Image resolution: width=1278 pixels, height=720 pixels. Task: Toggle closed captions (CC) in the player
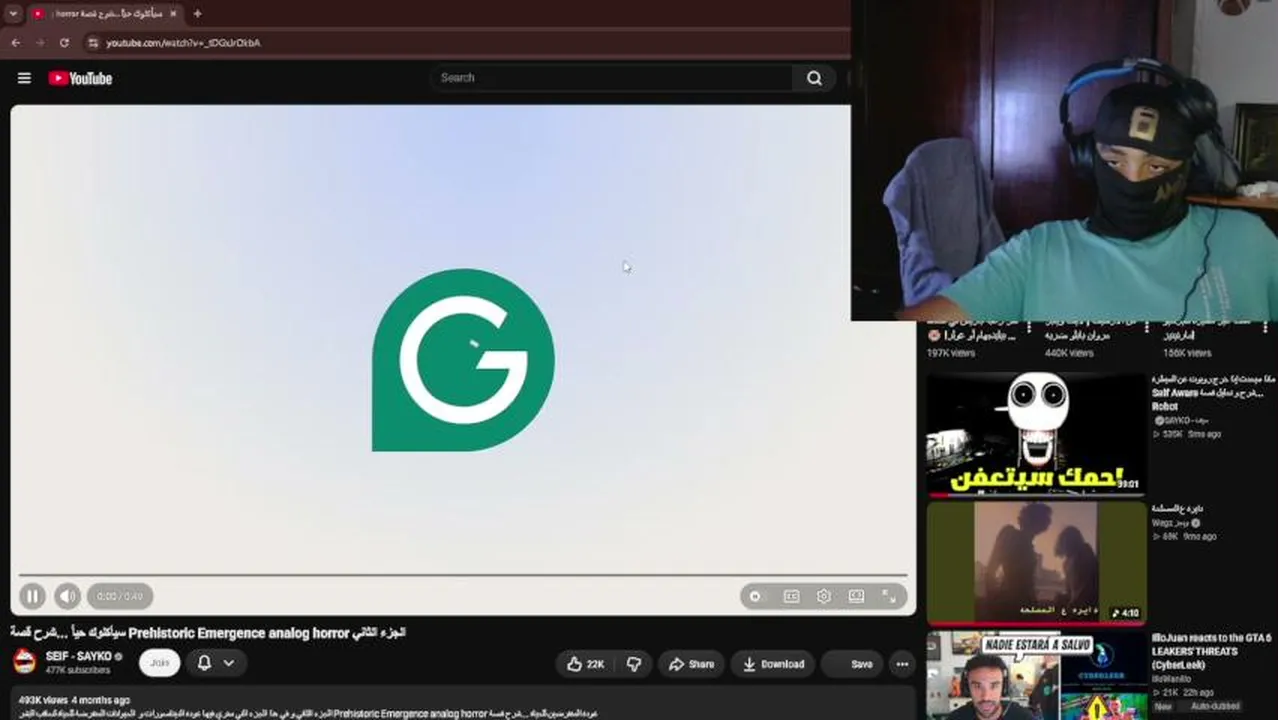point(791,597)
